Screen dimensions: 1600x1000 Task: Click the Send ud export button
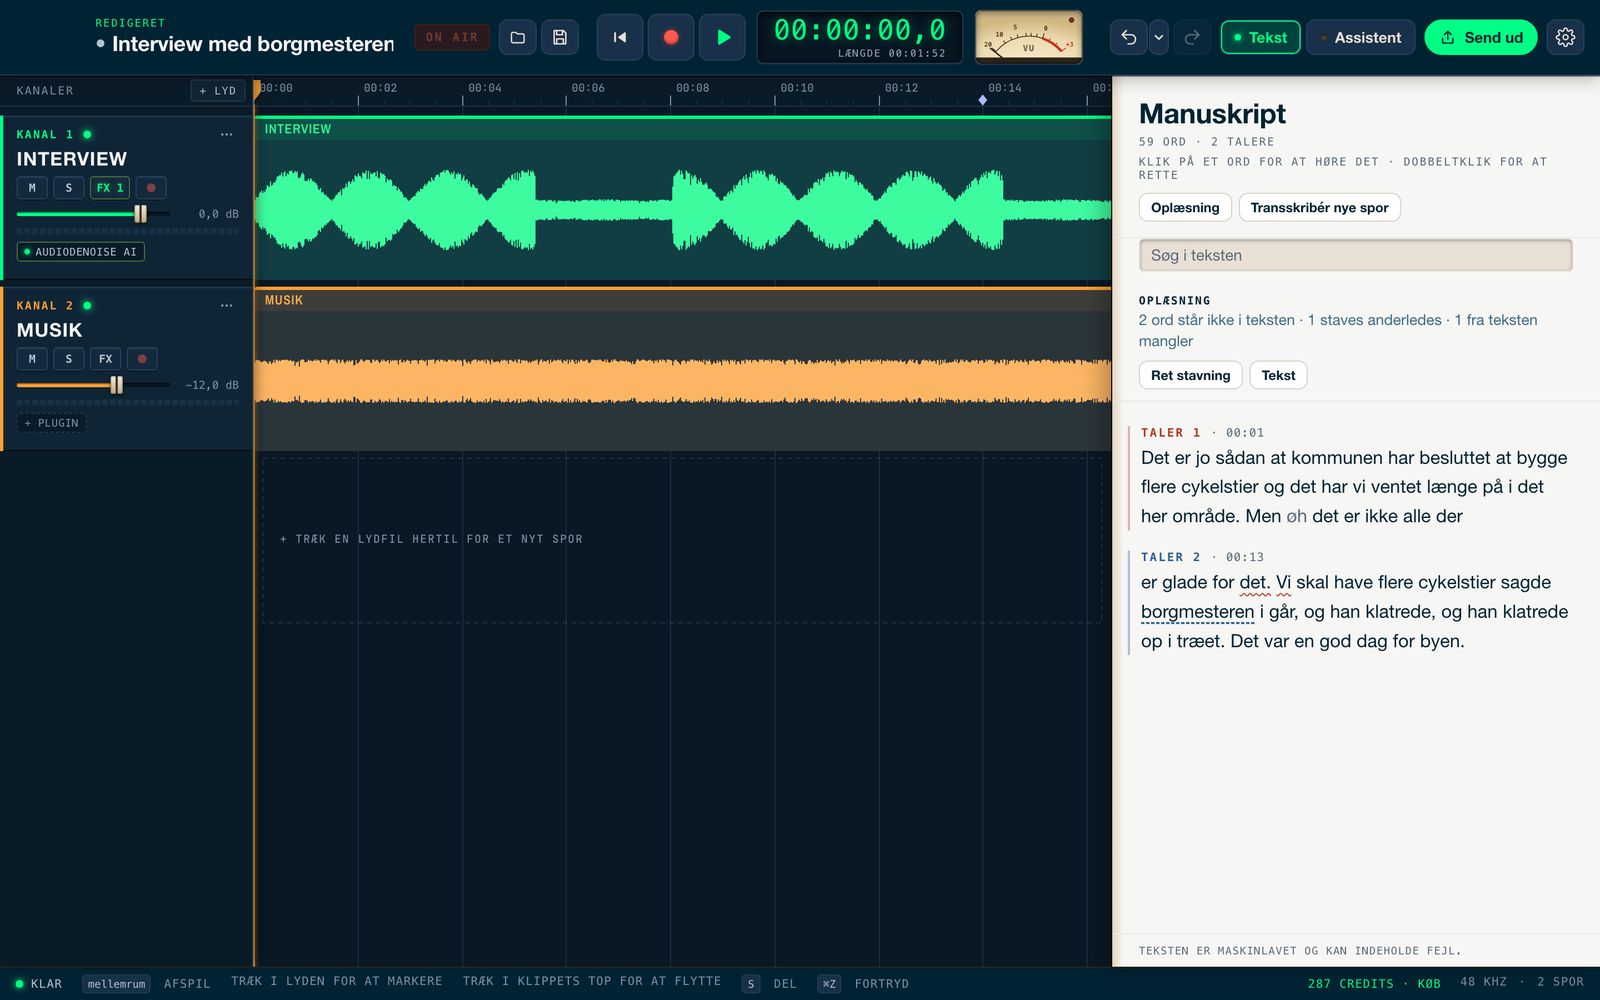1481,38
